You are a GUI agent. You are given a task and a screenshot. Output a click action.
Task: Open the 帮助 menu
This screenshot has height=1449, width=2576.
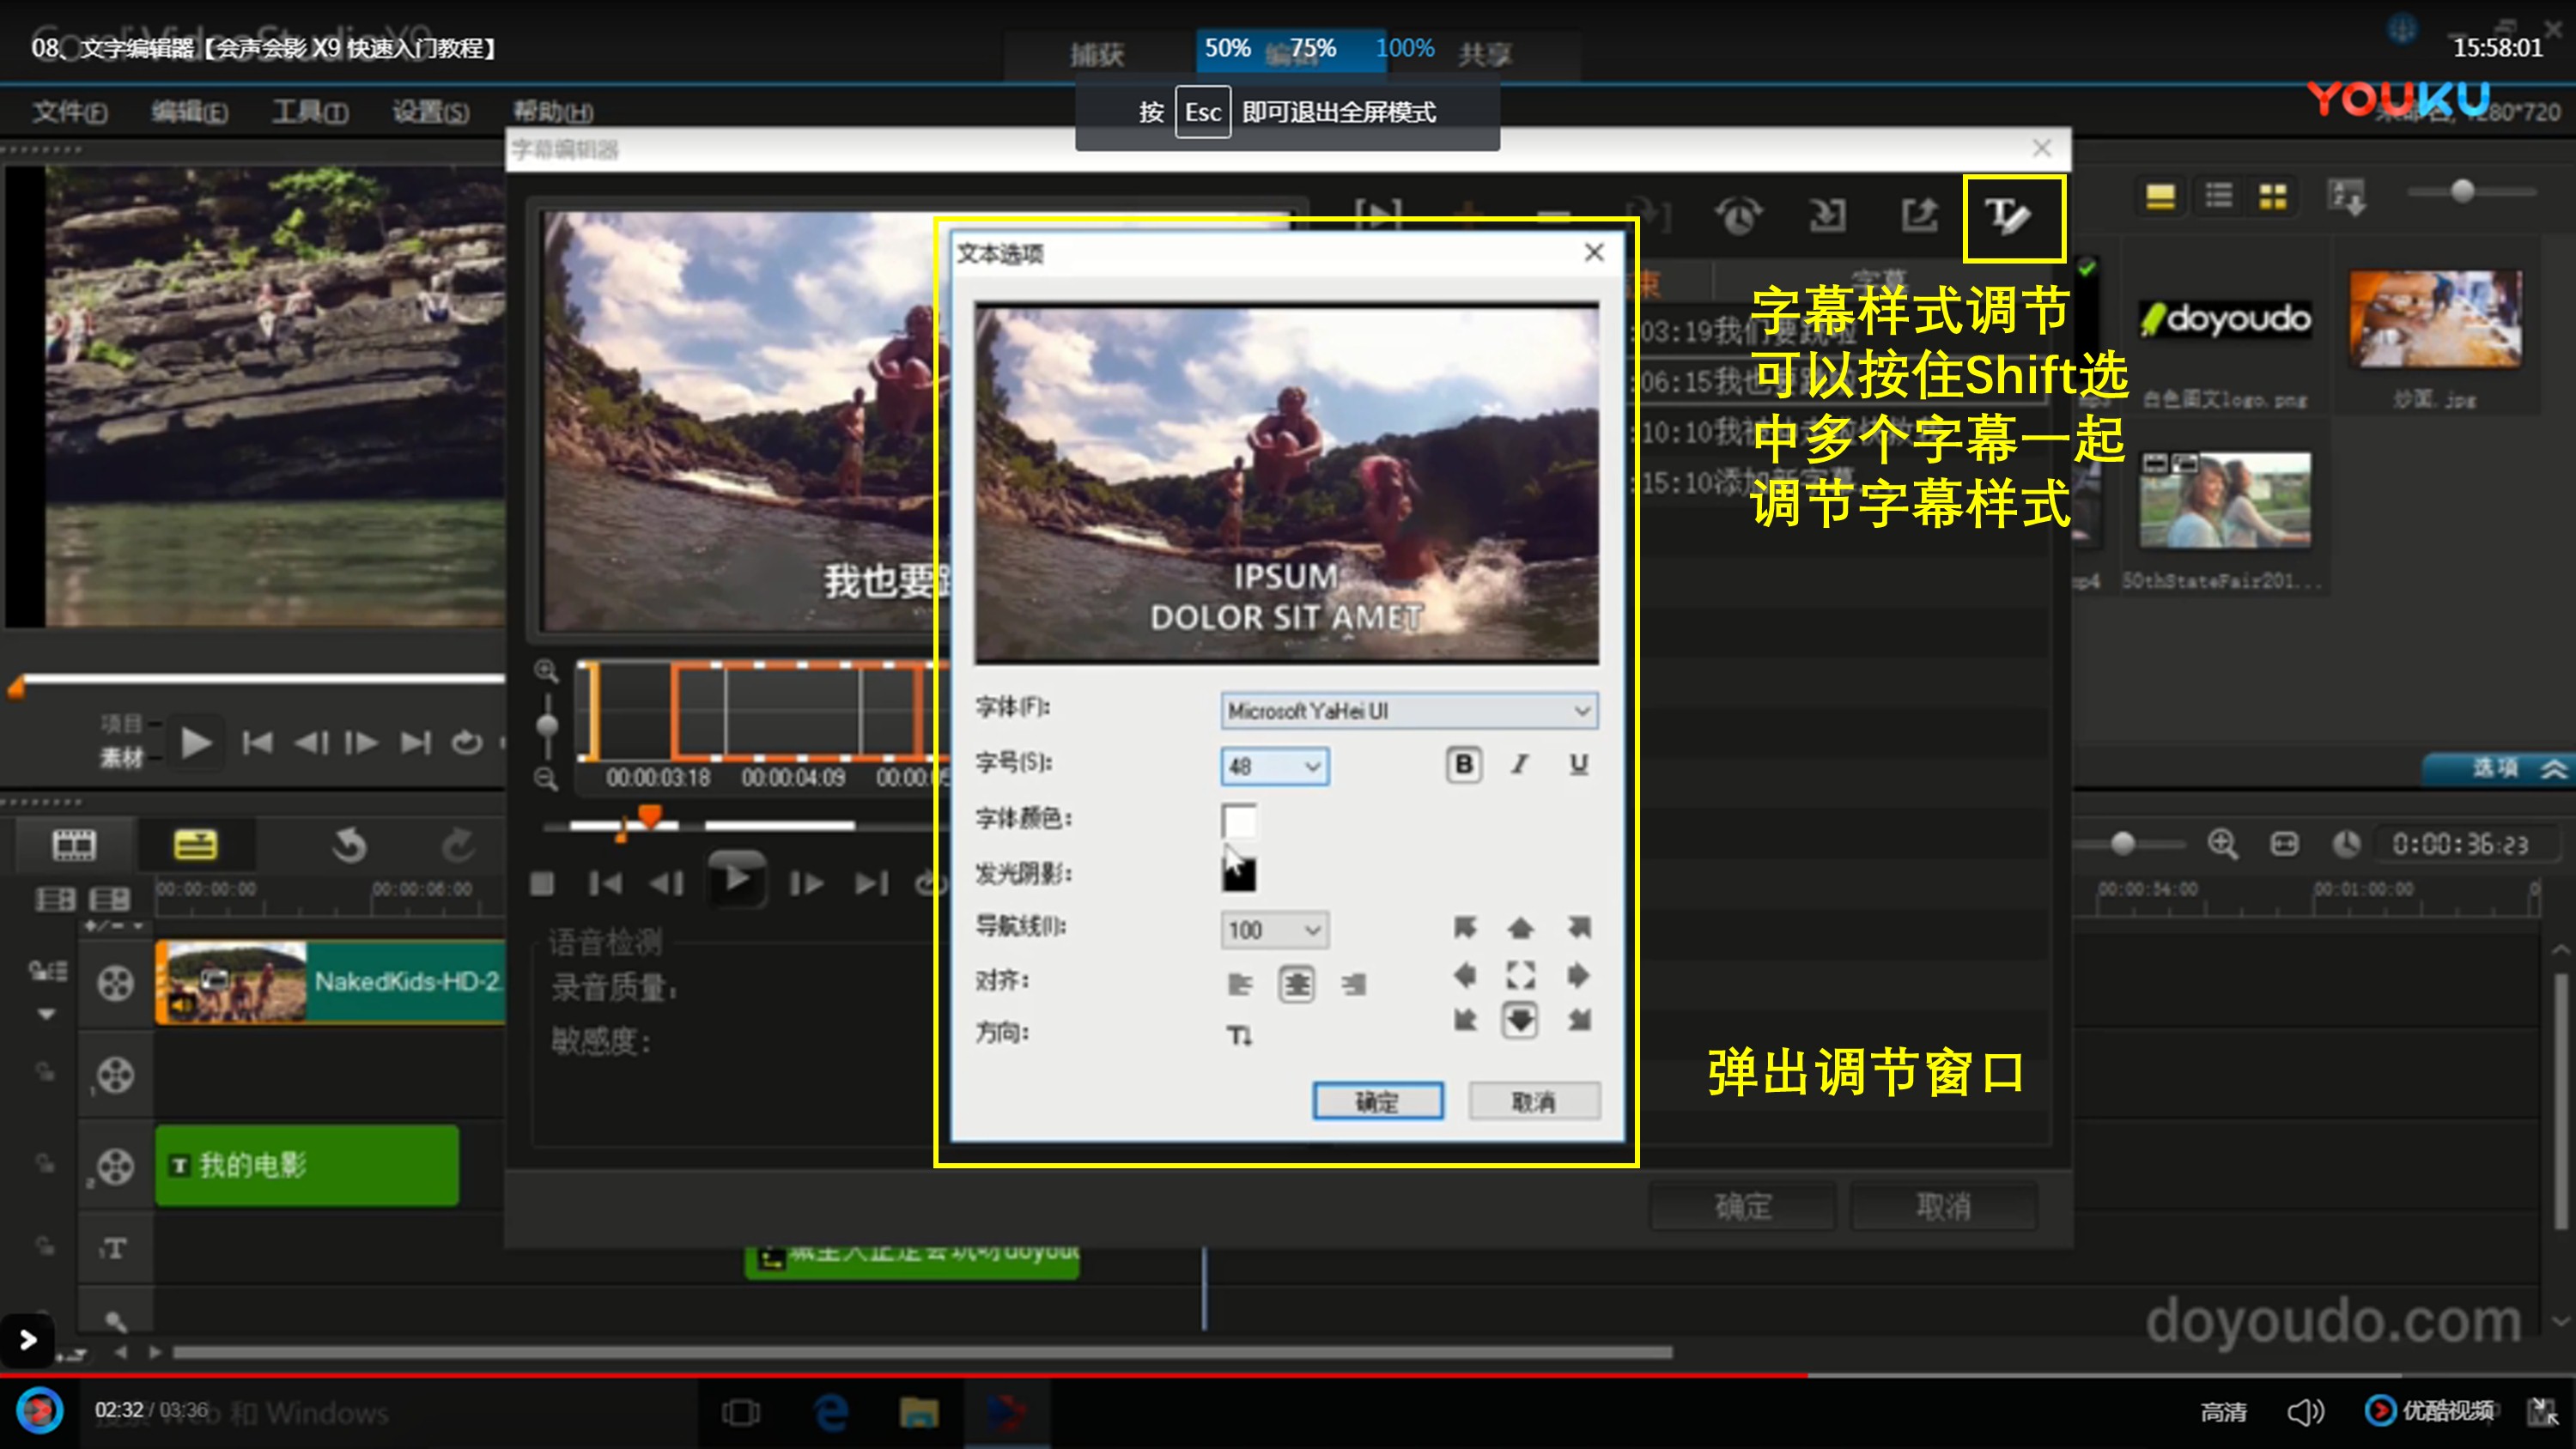point(552,111)
